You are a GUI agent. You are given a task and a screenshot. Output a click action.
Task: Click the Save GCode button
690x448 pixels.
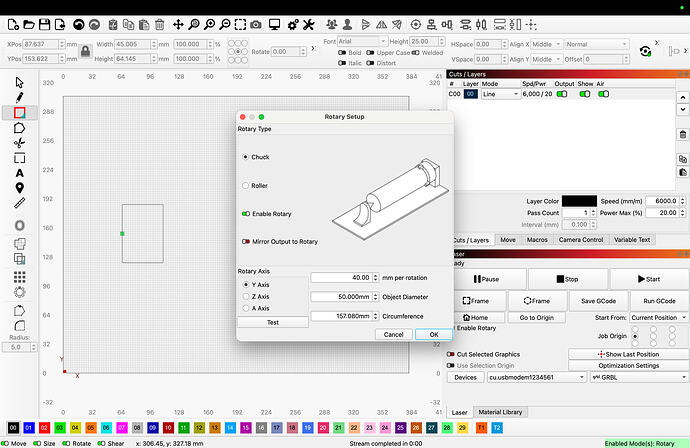pos(598,301)
